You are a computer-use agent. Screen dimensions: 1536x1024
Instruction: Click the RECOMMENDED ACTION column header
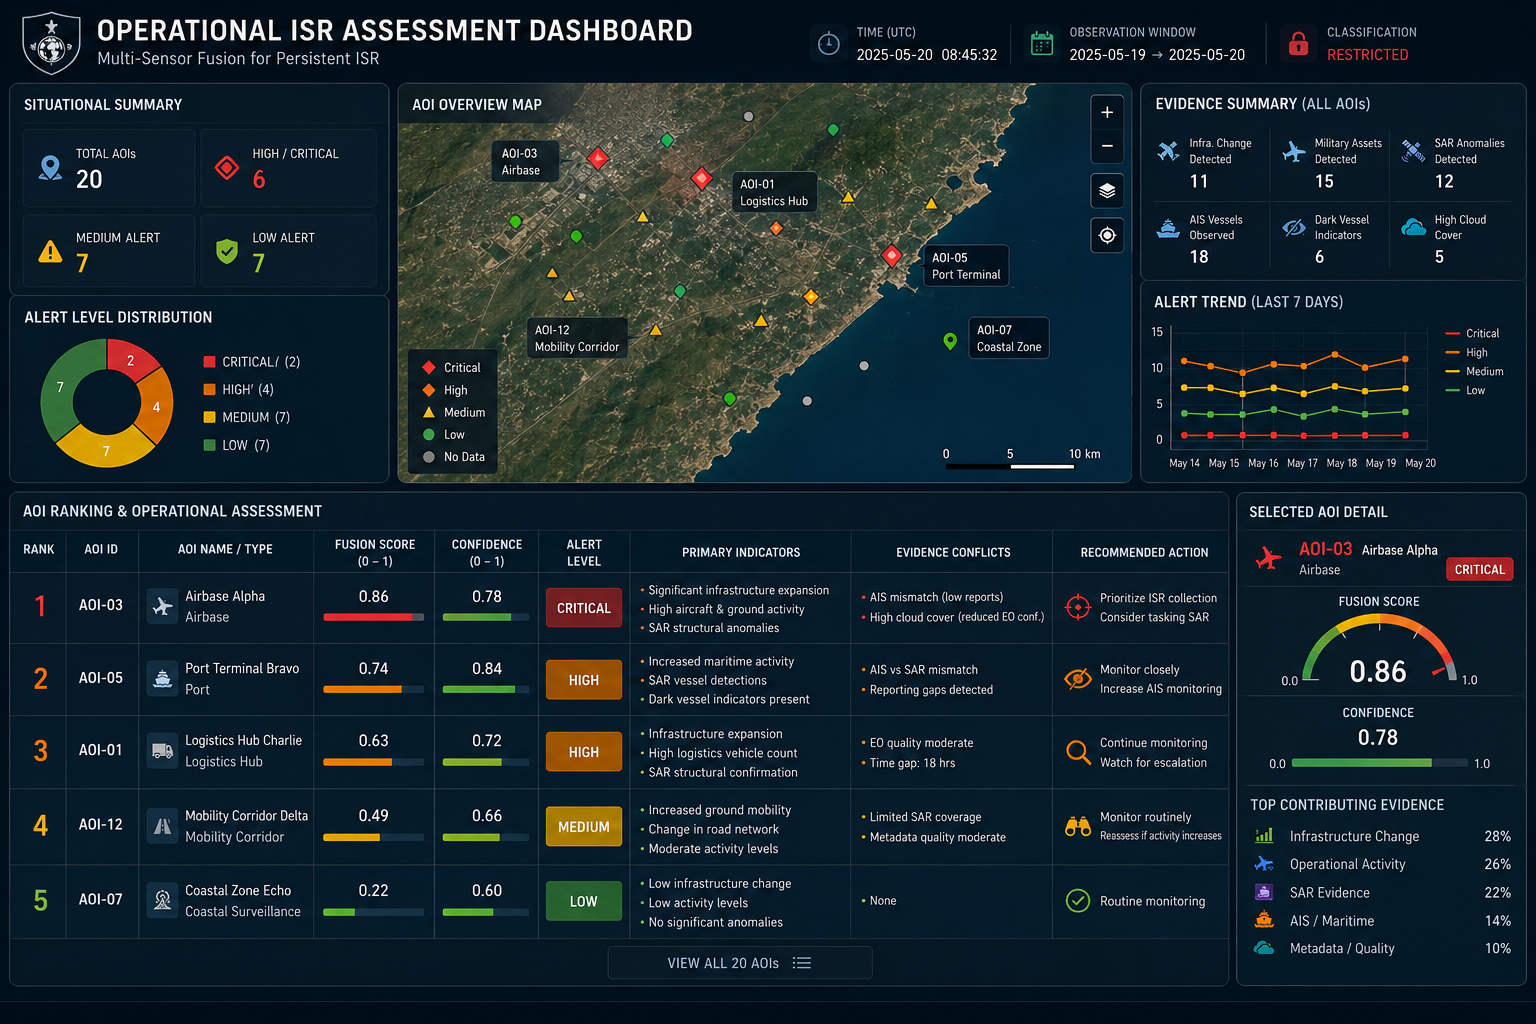(x=1144, y=552)
